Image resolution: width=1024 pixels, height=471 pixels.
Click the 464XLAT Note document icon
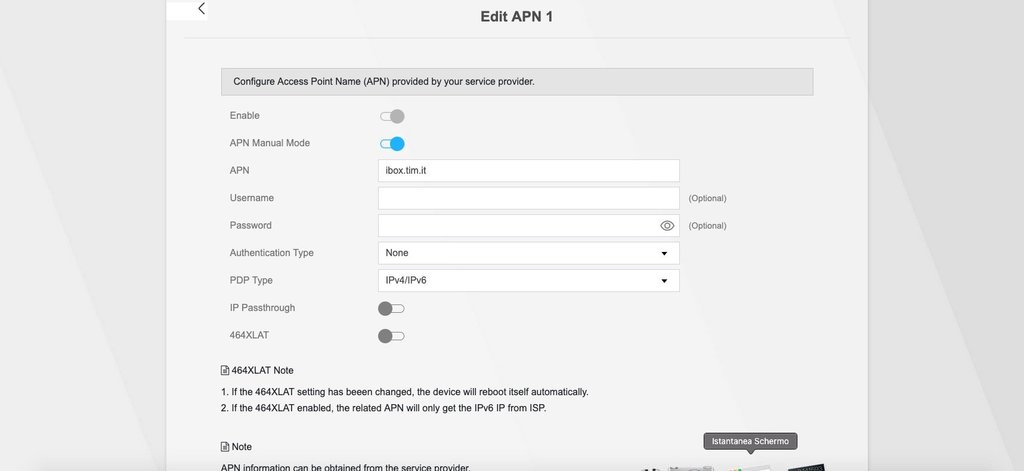225,370
